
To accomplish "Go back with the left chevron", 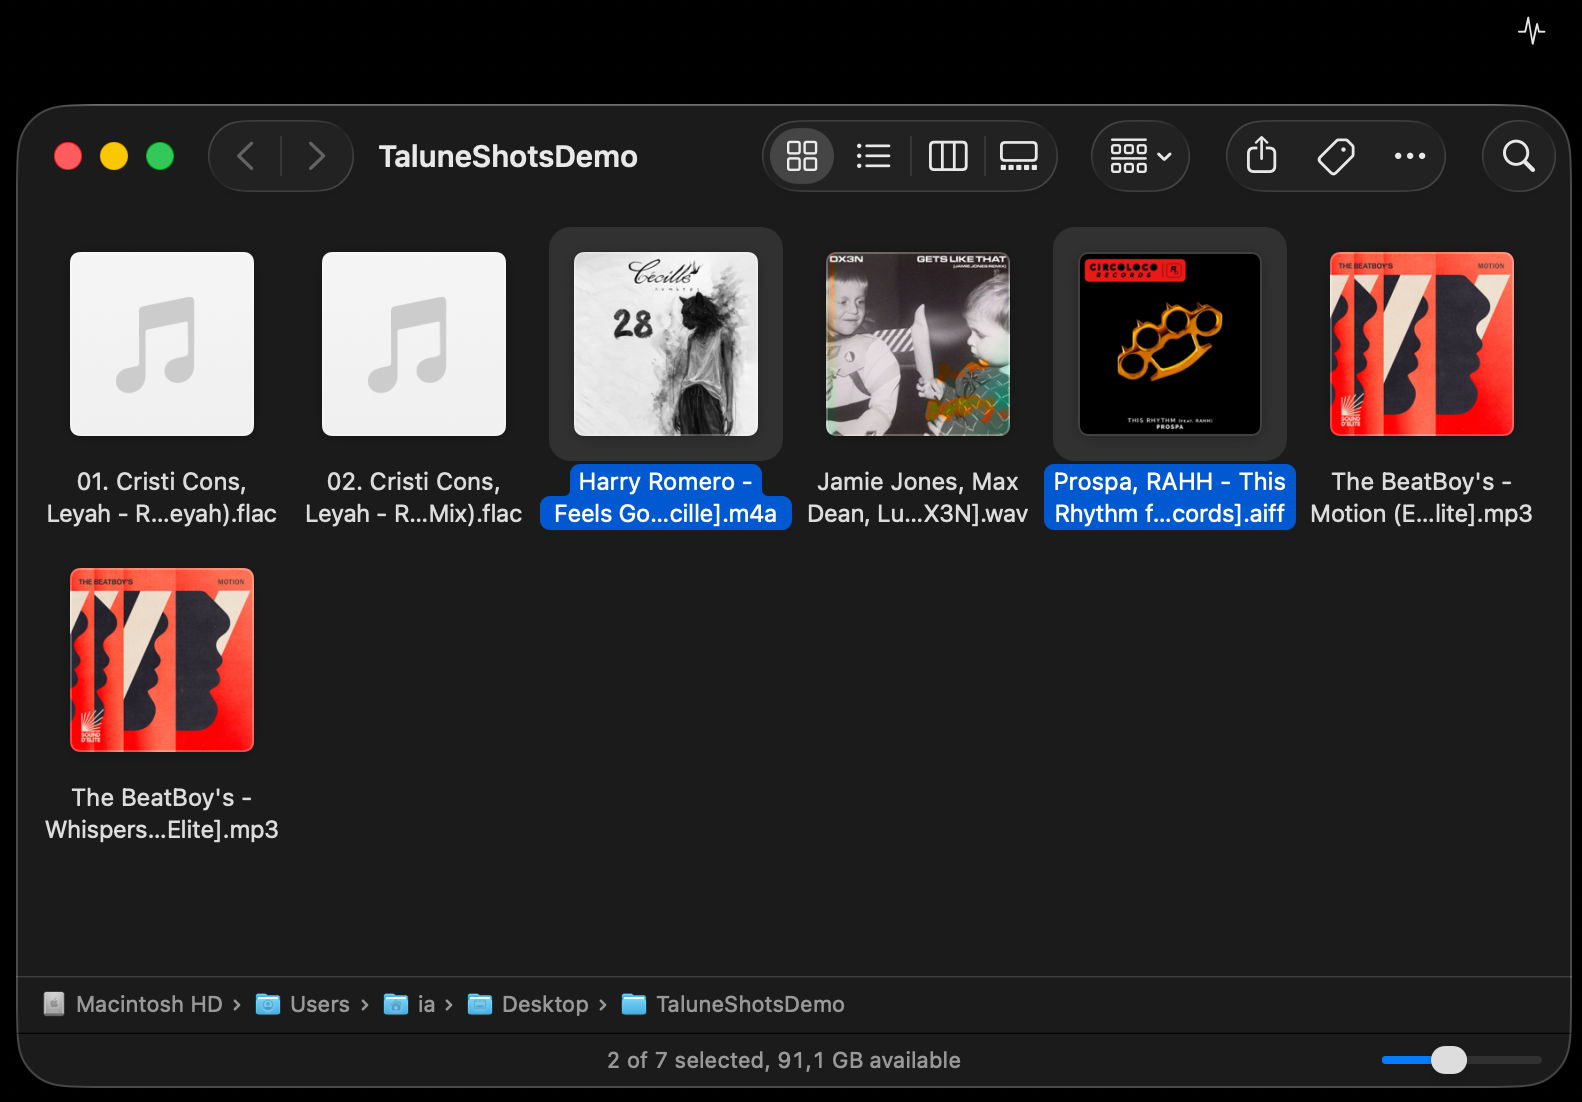I will [x=246, y=156].
